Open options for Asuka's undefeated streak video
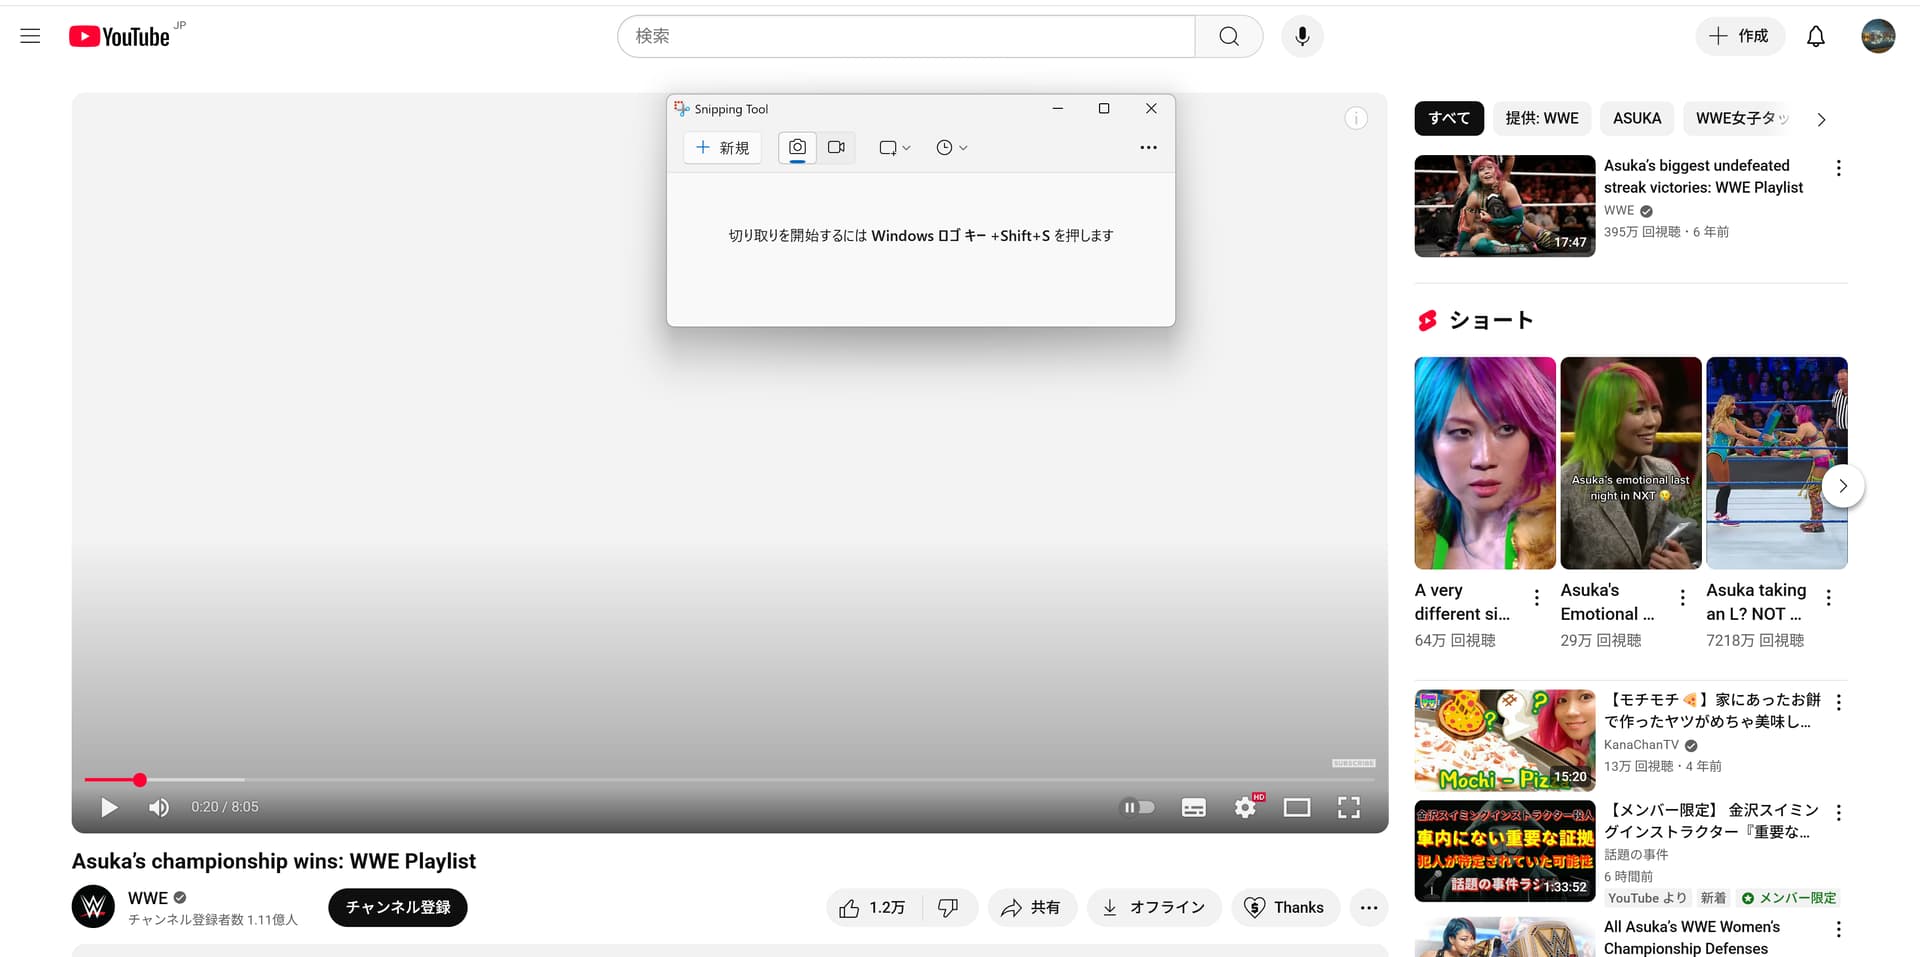 point(1838,168)
